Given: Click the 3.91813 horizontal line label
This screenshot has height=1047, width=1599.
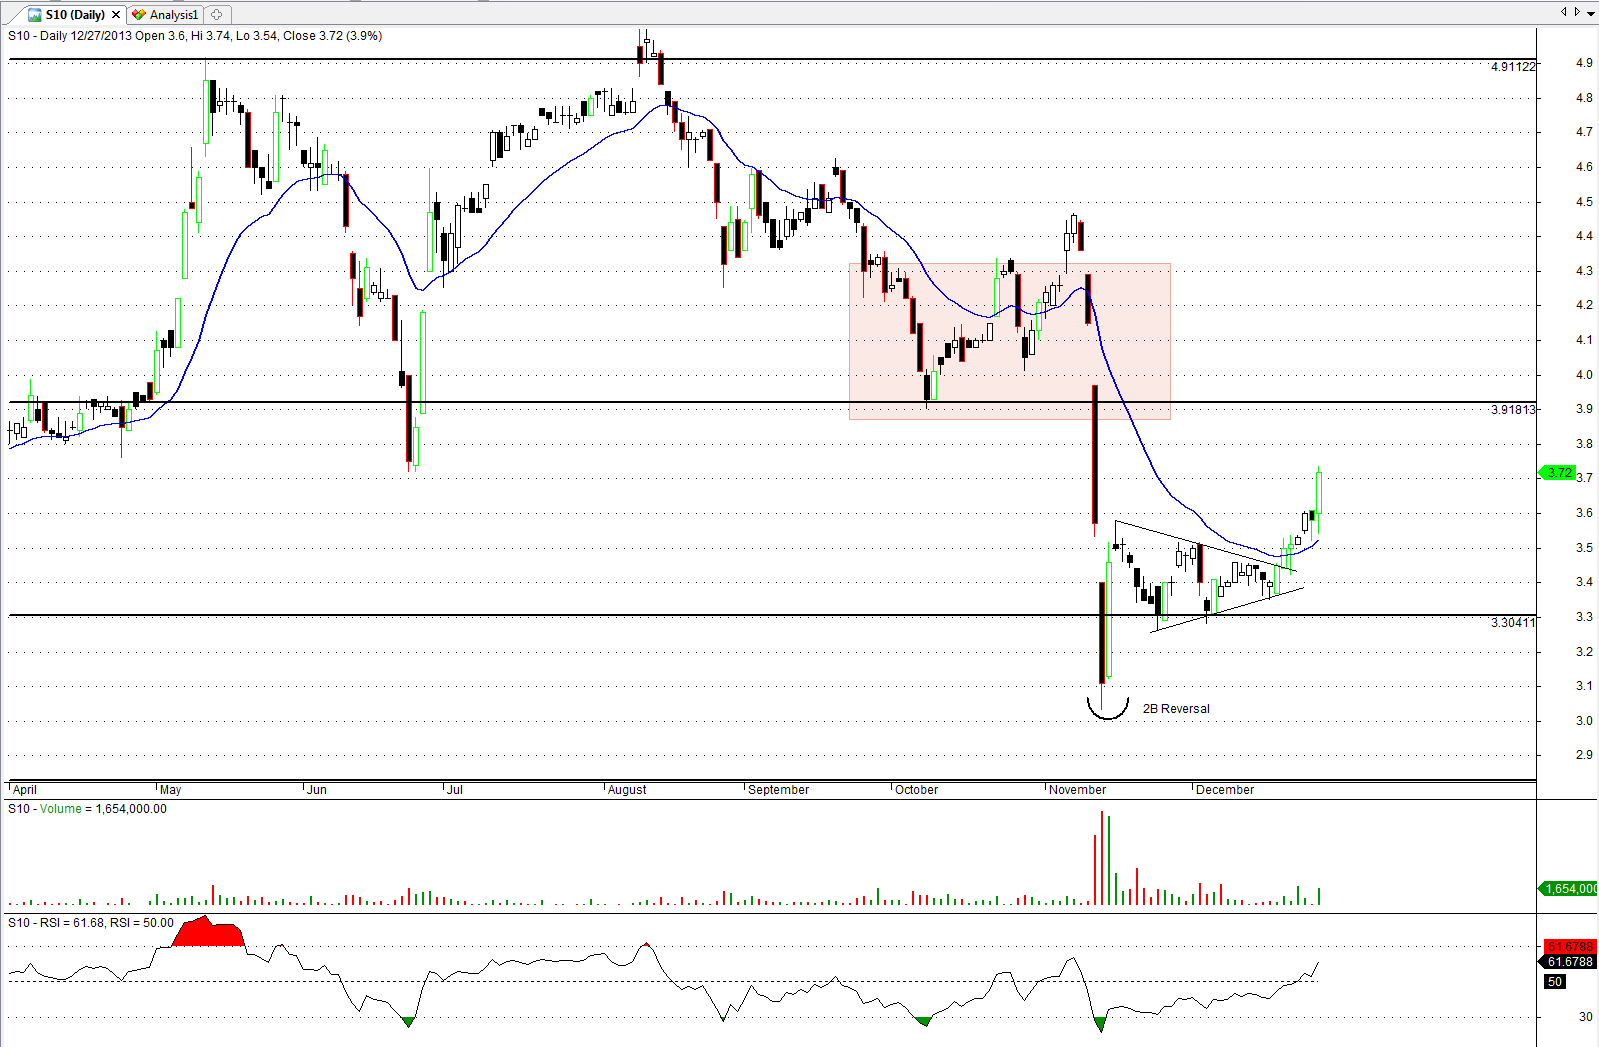Looking at the screenshot, I should coord(1512,410).
